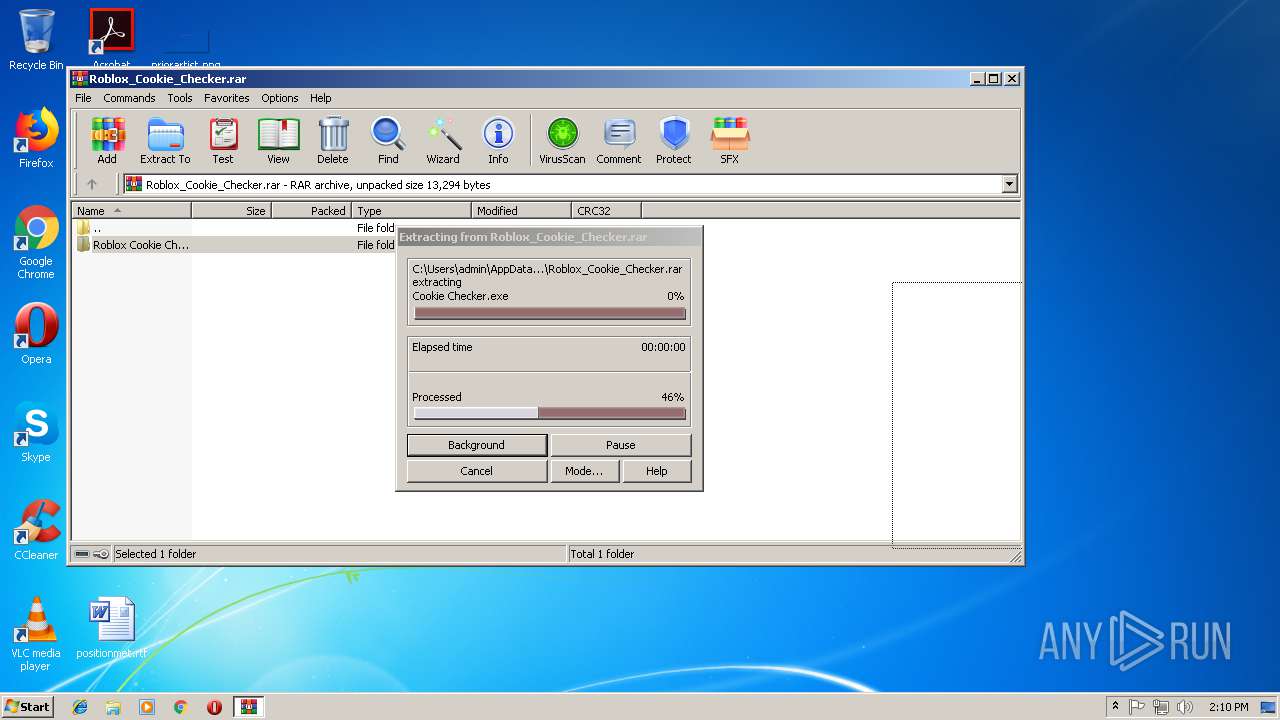Click the 'Total 1 folder' status text
Viewport: 1280px width, 720px height.
(x=602, y=554)
